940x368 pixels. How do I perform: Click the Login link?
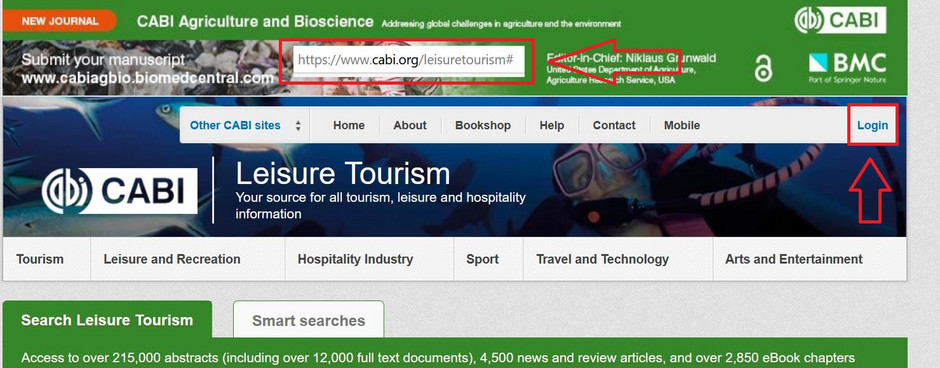tap(872, 125)
